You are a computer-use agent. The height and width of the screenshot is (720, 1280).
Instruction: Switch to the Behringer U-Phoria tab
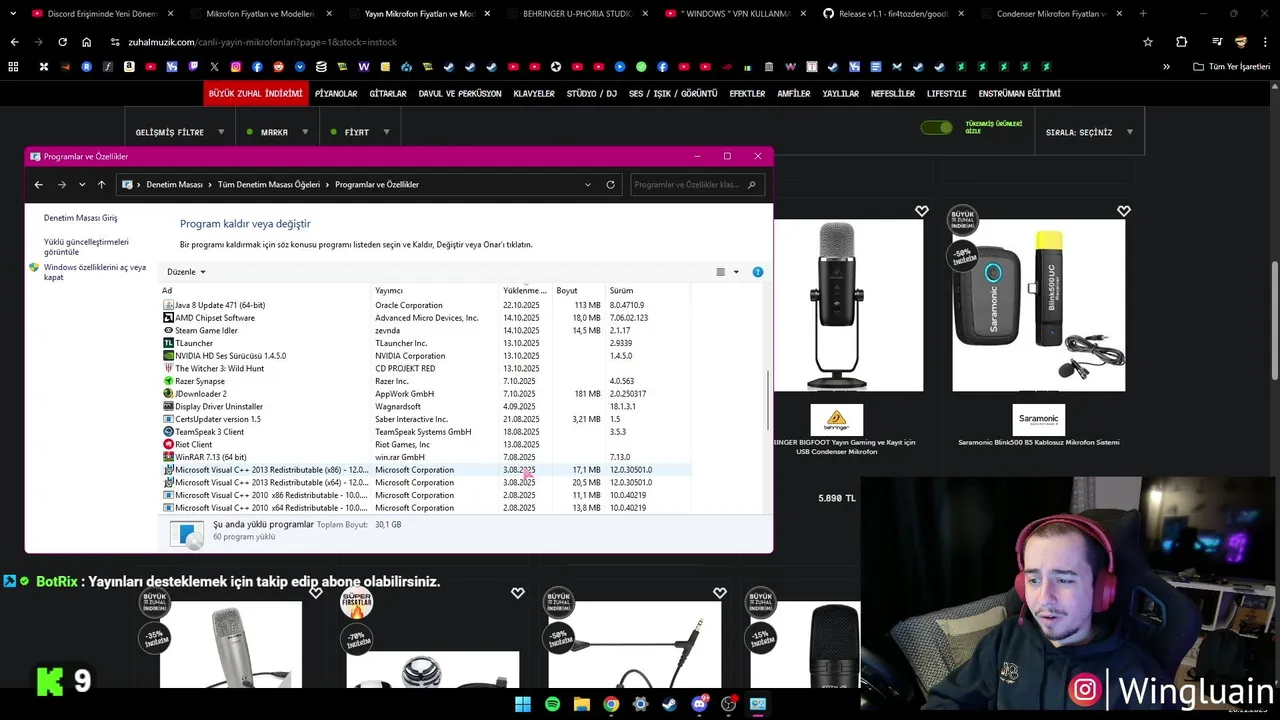tap(577, 14)
